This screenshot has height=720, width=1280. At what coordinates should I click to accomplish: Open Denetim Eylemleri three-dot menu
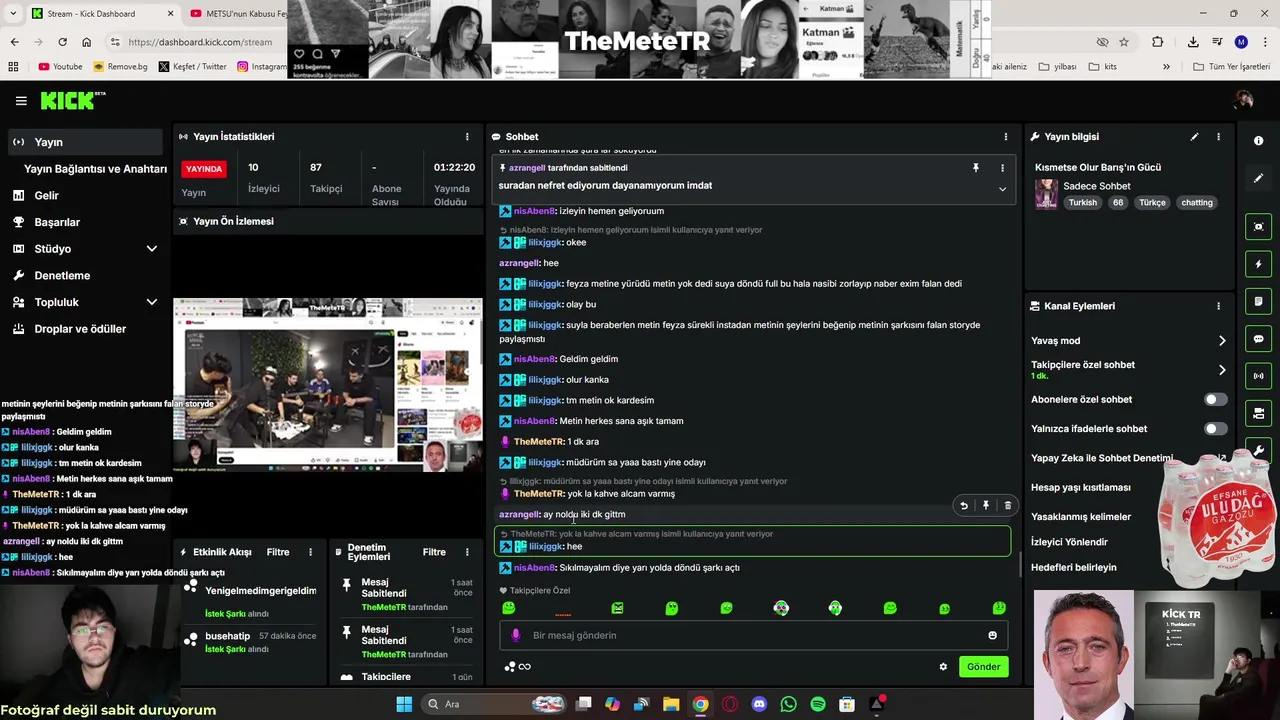(x=467, y=552)
